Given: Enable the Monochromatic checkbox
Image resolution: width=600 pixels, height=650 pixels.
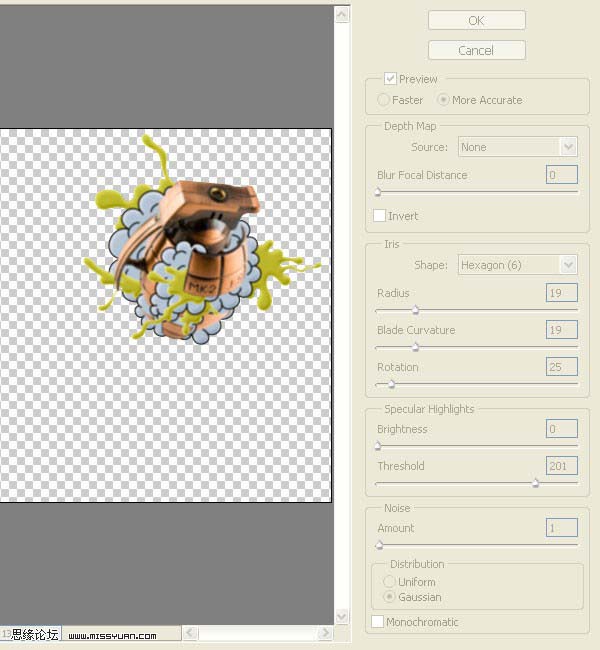Looking at the screenshot, I should click(377, 621).
